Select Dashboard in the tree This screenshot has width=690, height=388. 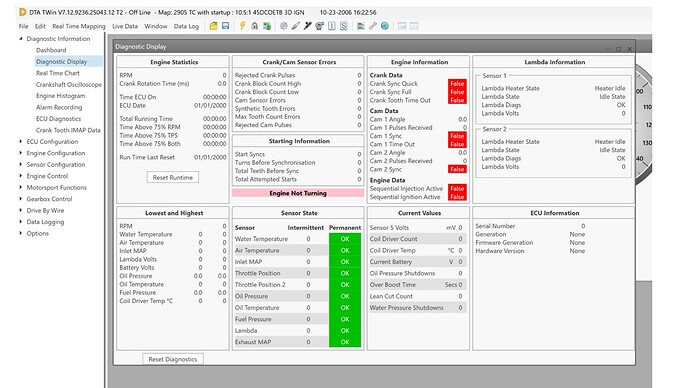click(51, 50)
